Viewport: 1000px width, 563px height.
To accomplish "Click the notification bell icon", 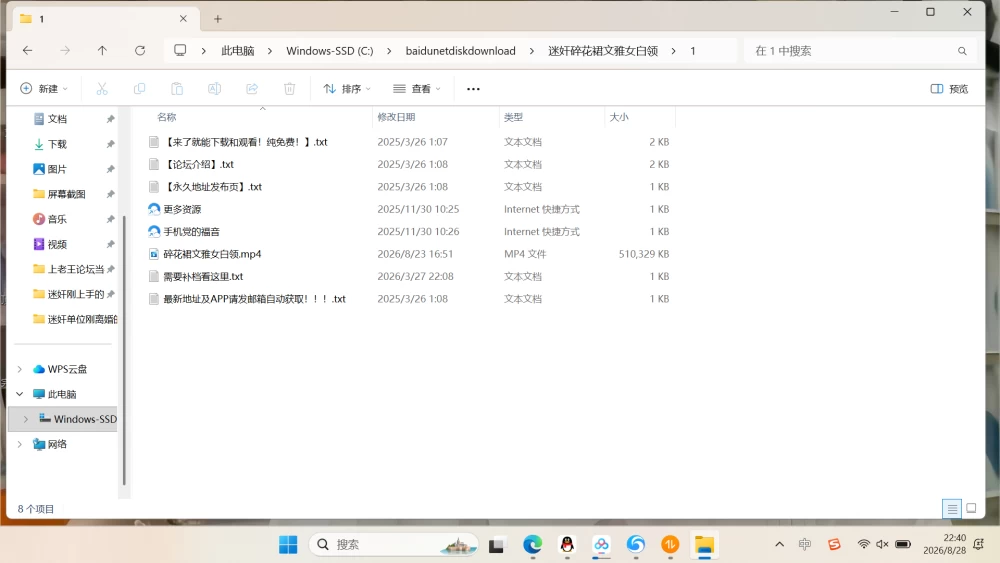I will (978, 544).
